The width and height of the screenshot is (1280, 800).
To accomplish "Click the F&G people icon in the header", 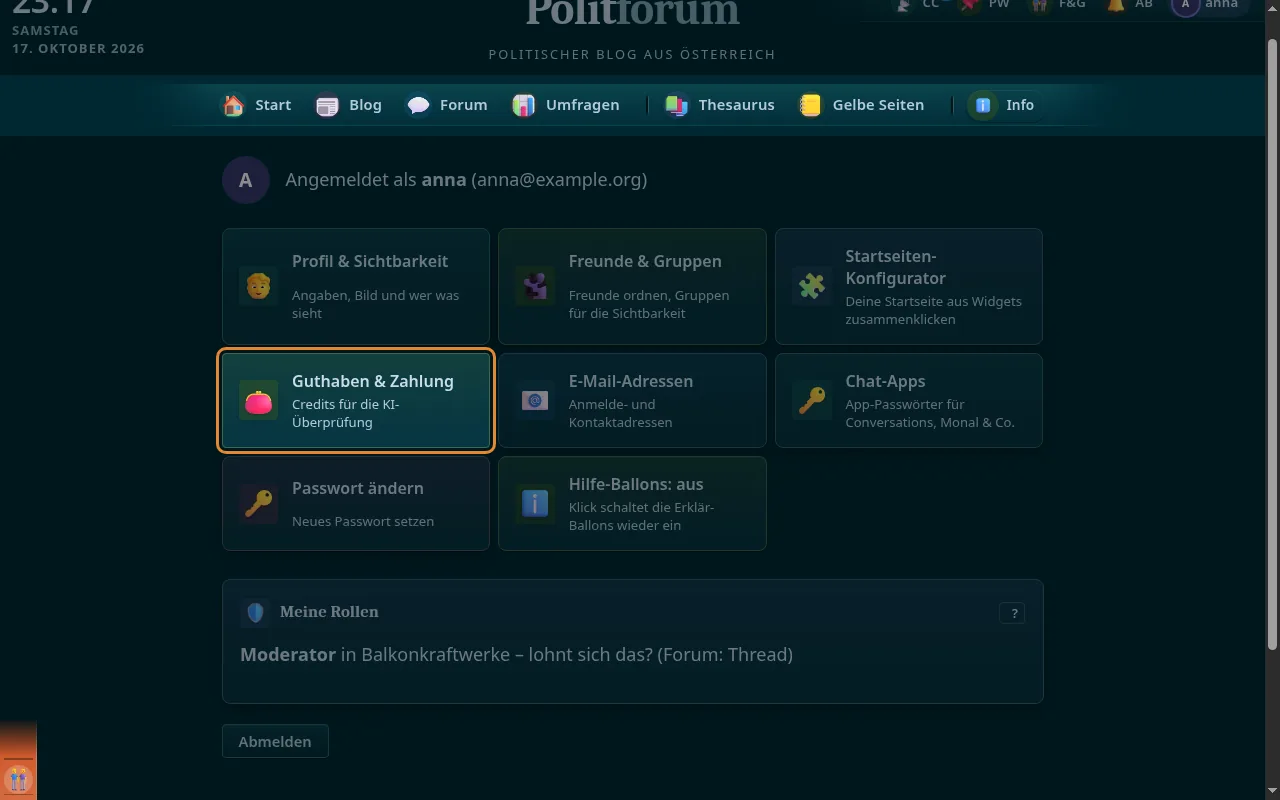I will point(1042,5).
